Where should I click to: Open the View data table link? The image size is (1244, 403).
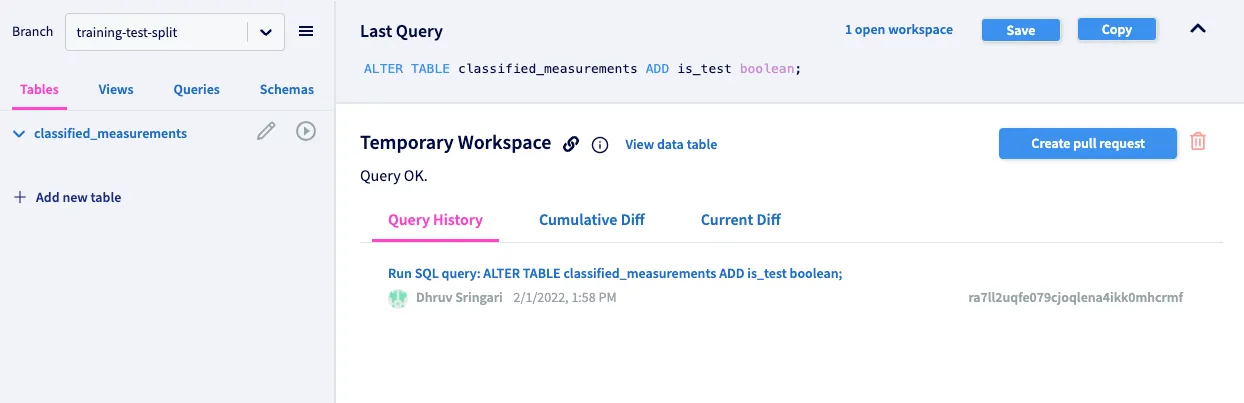(x=671, y=144)
